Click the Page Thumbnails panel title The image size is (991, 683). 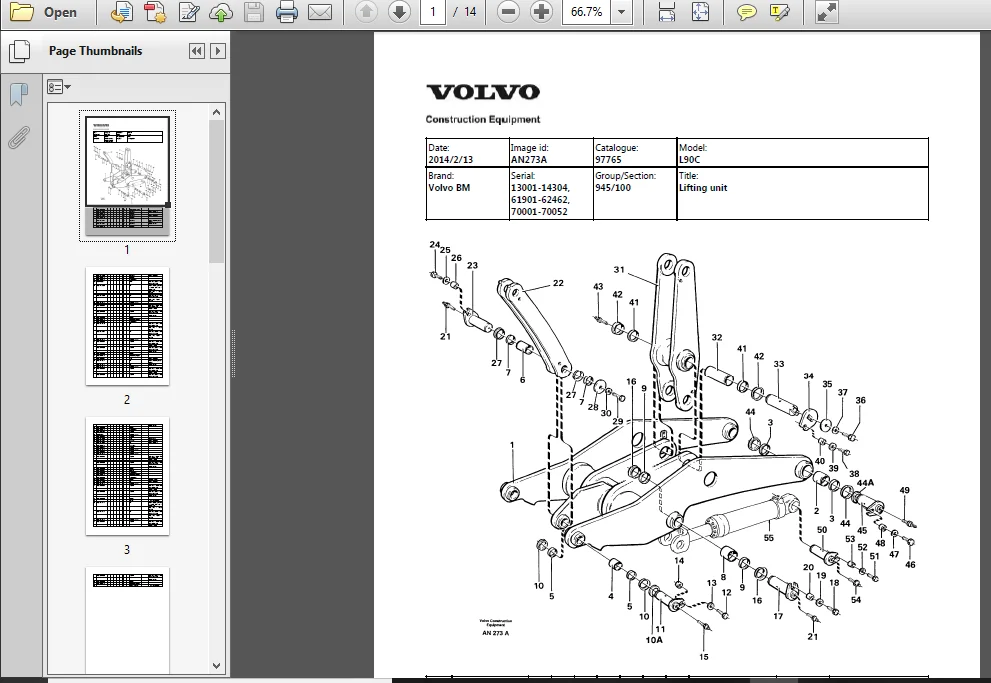coord(95,51)
